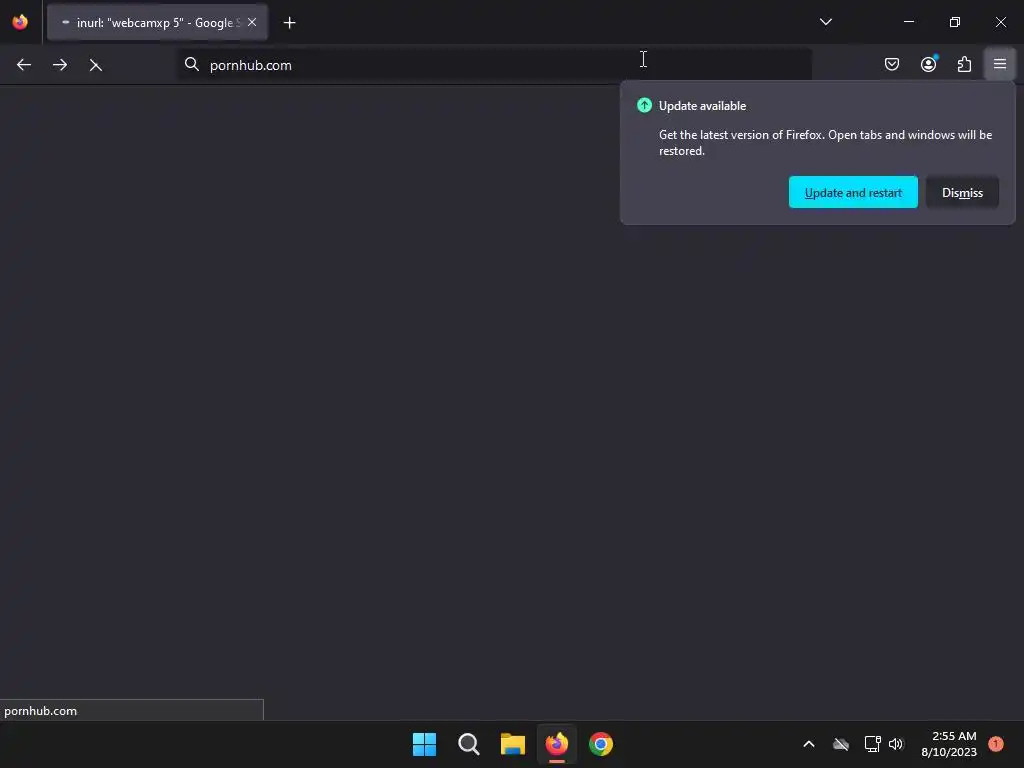Click Update and restart button
The width and height of the screenshot is (1024, 768).
coord(853,192)
